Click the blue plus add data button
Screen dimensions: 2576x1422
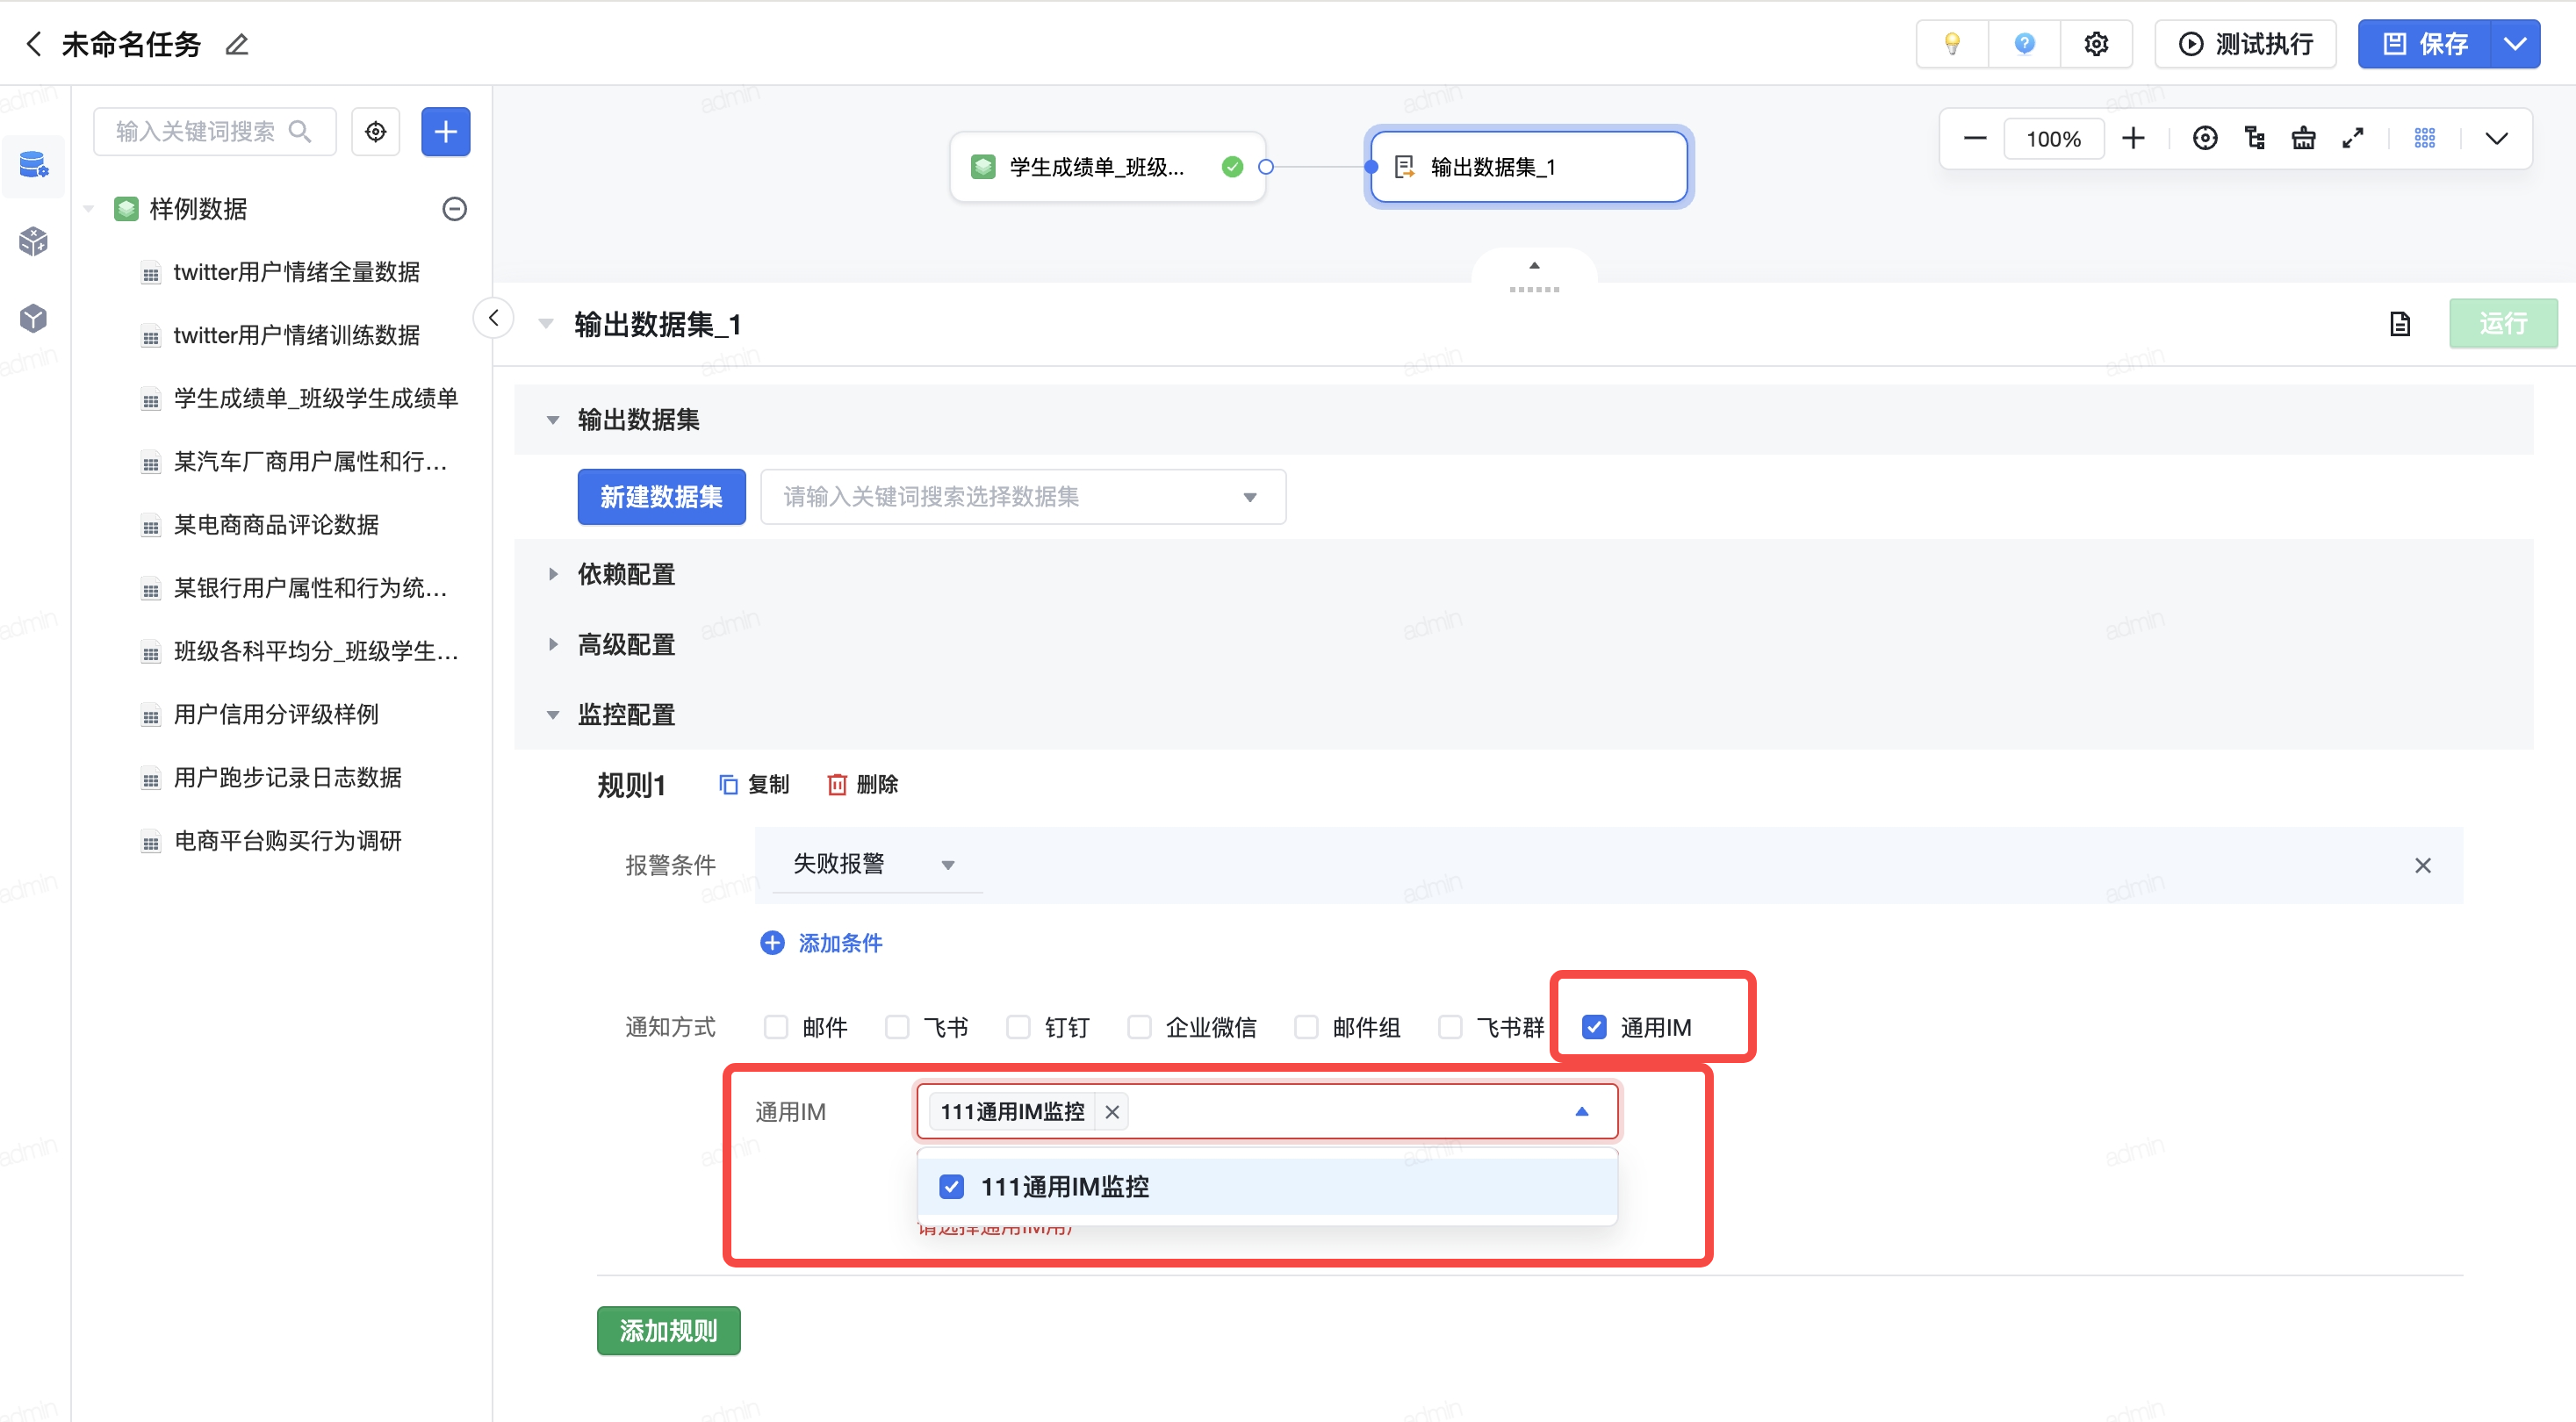tap(445, 132)
